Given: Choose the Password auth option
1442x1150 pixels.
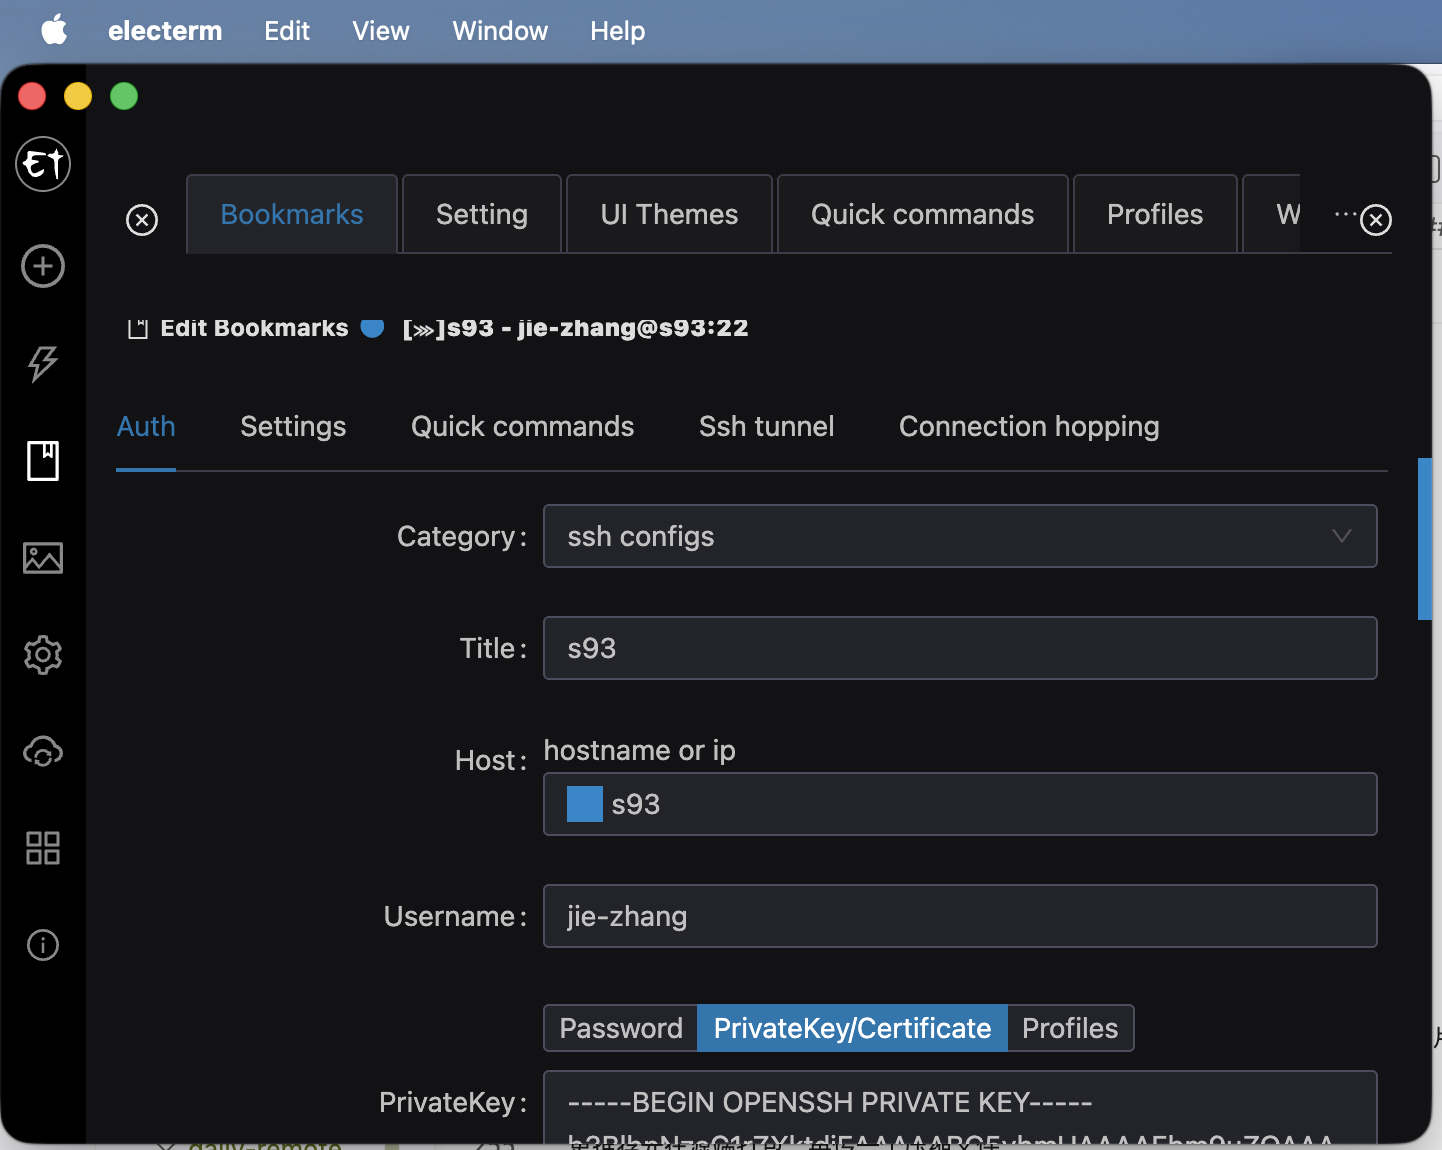Looking at the screenshot, I should point(621,1028).
